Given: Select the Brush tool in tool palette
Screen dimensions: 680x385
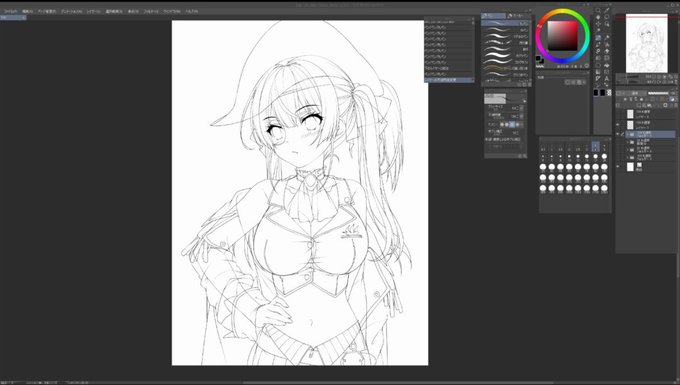Looking at the screenshot, I should (x=598, y=45).
